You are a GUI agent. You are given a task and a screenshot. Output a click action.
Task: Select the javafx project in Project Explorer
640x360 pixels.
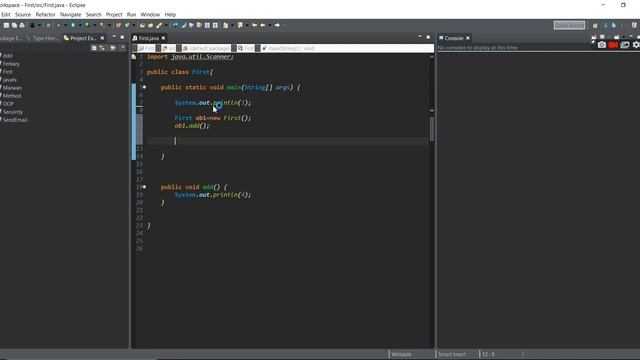9,80
